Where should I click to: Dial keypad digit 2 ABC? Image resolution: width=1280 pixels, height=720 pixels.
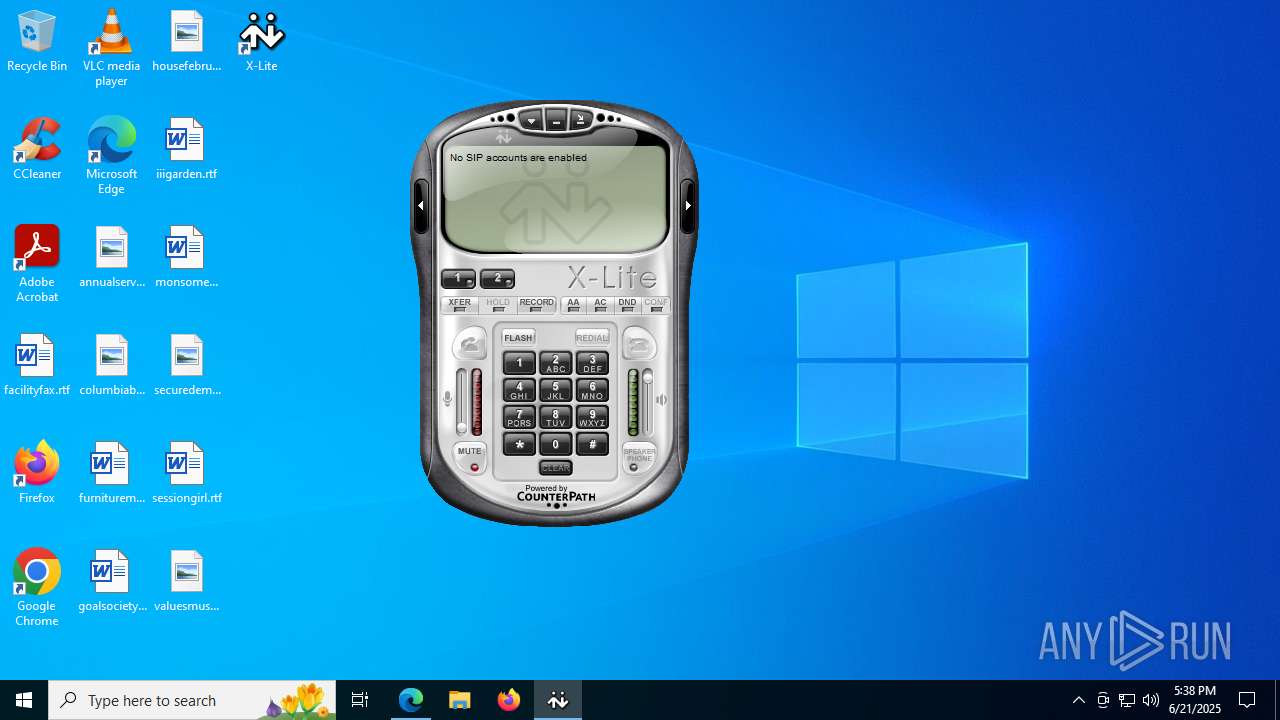point(556,363)
